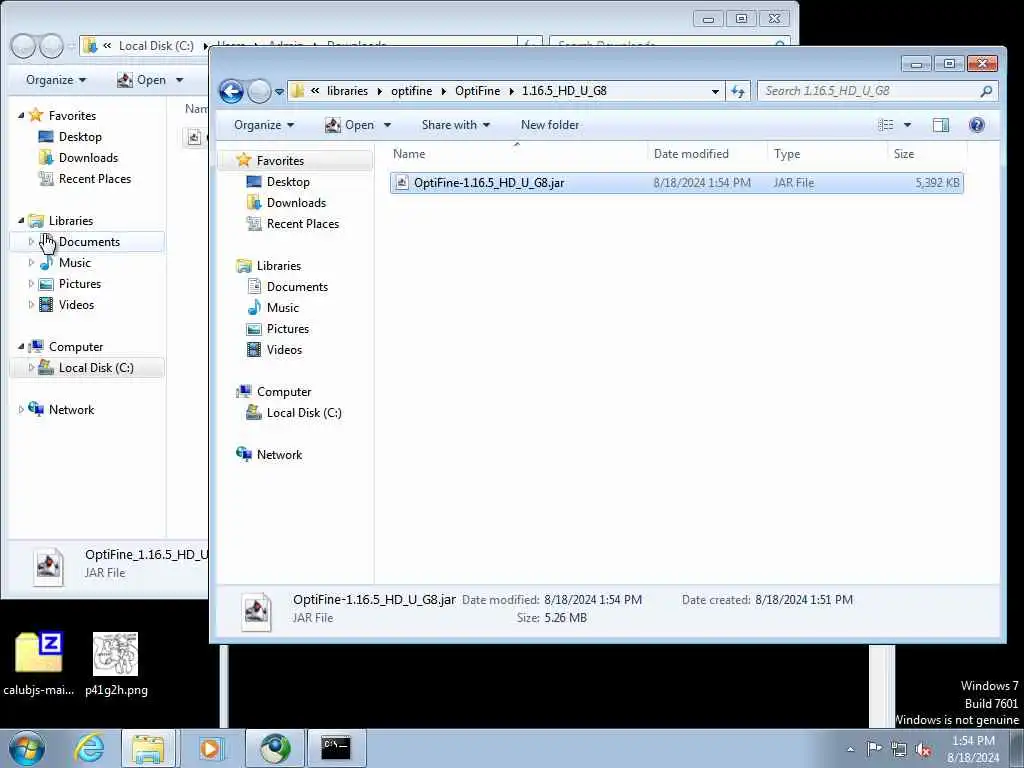Open Desktop in front window sidebar
This screenshot has height=768, width=1024.
pos(288,182)
